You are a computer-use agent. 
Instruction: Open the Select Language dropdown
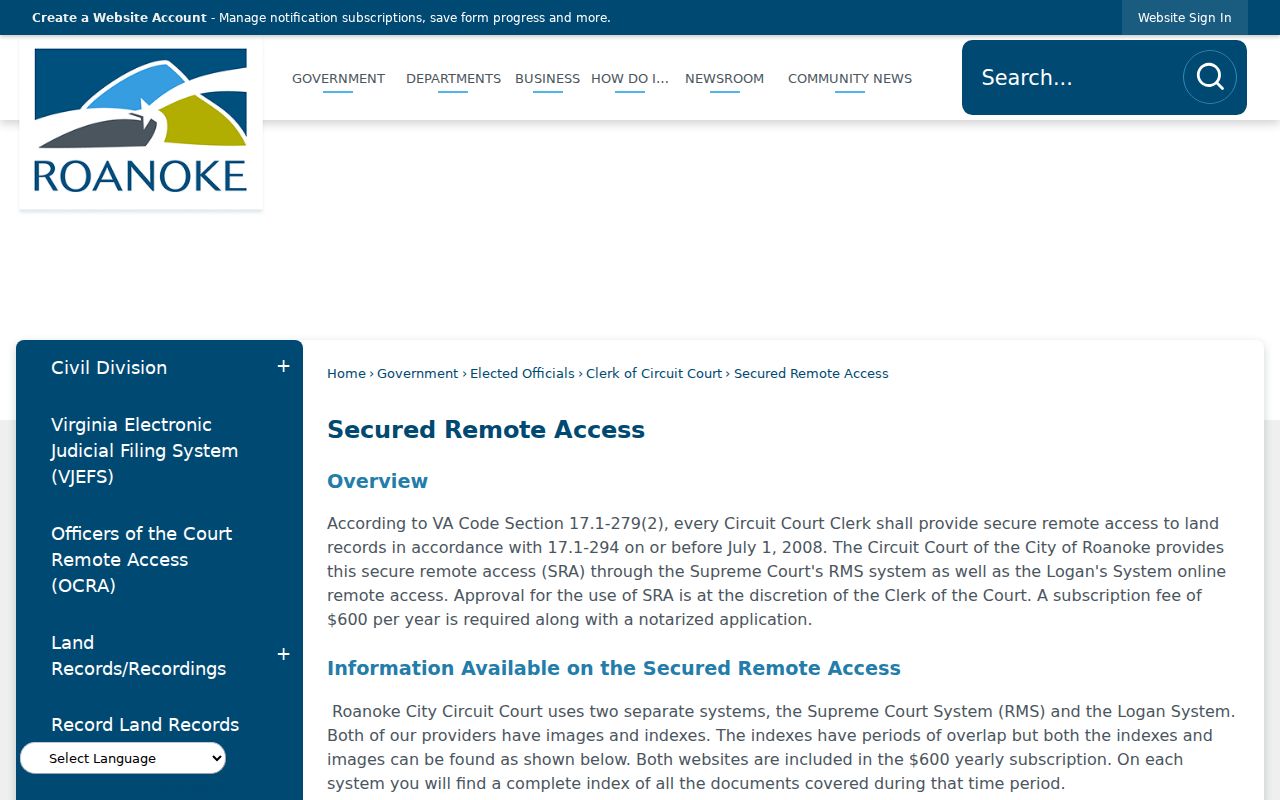[x=123, y=758]
